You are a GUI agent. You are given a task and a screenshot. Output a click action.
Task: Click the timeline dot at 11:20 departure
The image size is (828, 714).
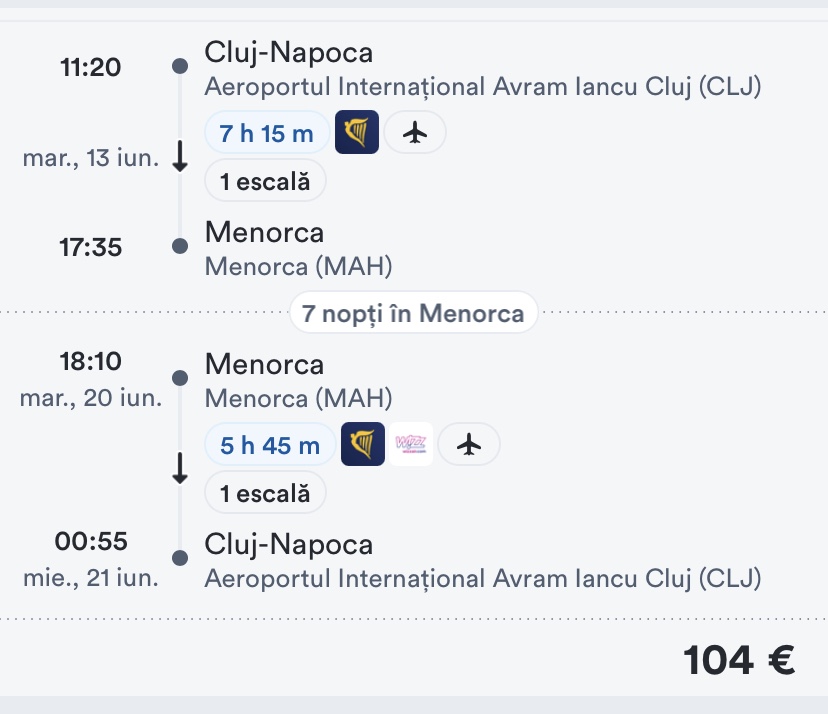[180, 66]
